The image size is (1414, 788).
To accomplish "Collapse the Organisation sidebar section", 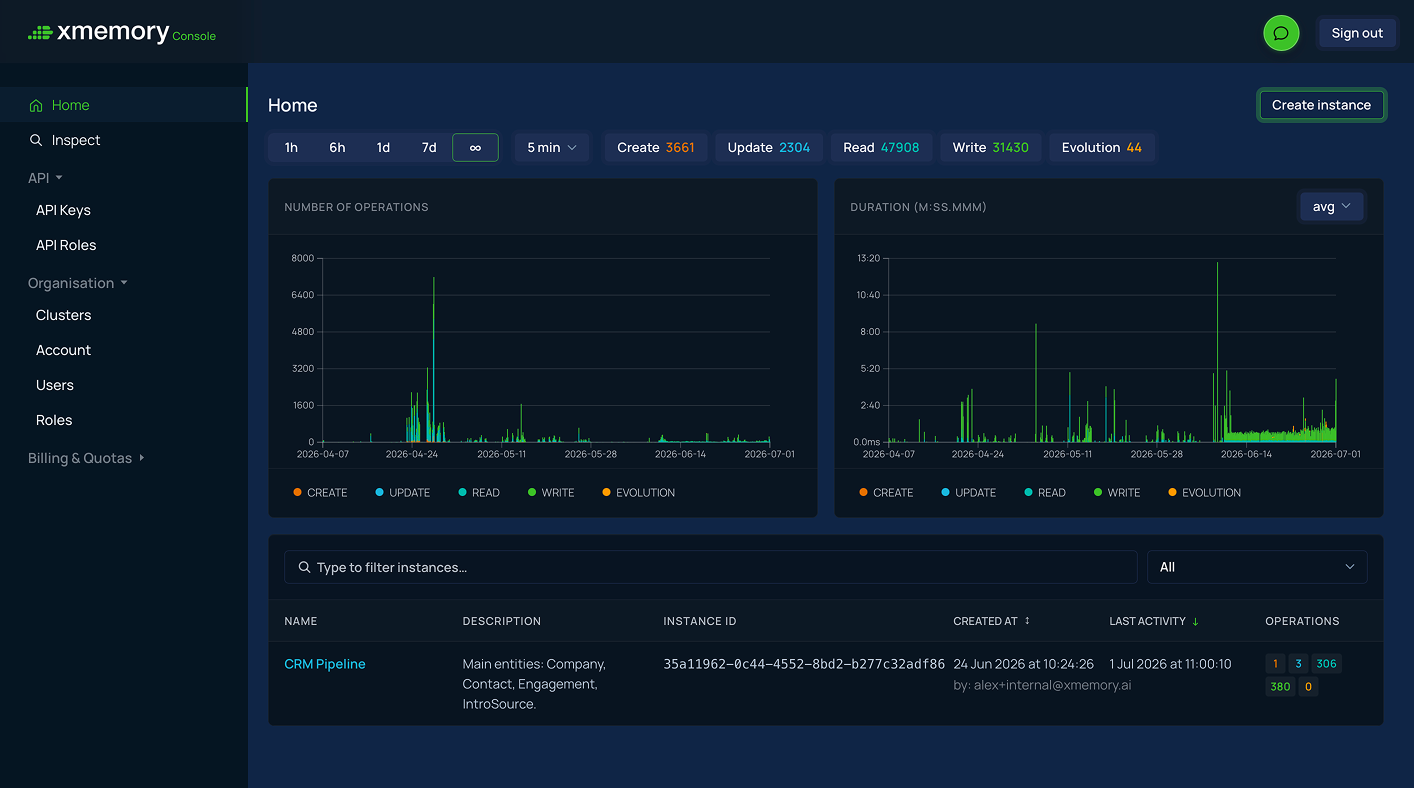I will [78, 283].
